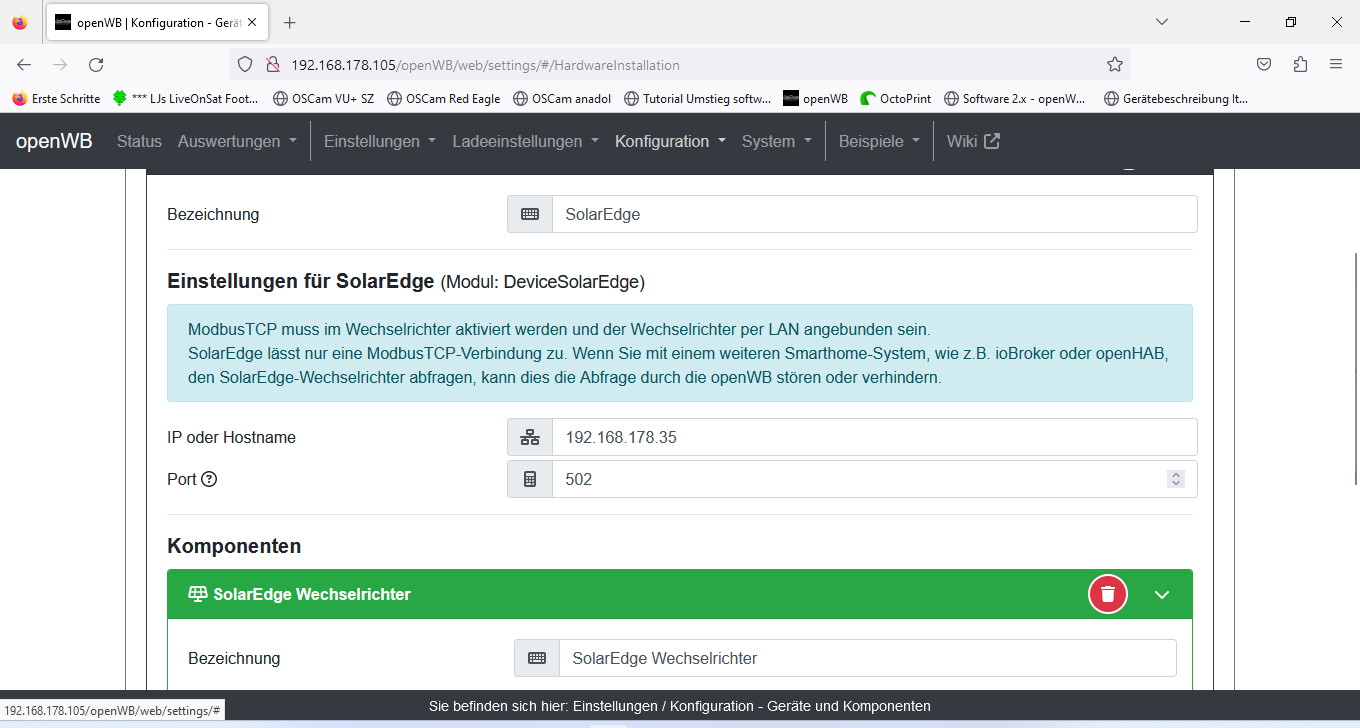Screen dimensions: 1360x728
Task: Expand the Beispiele dropdown menu
Action: click(x=880, y=141)
